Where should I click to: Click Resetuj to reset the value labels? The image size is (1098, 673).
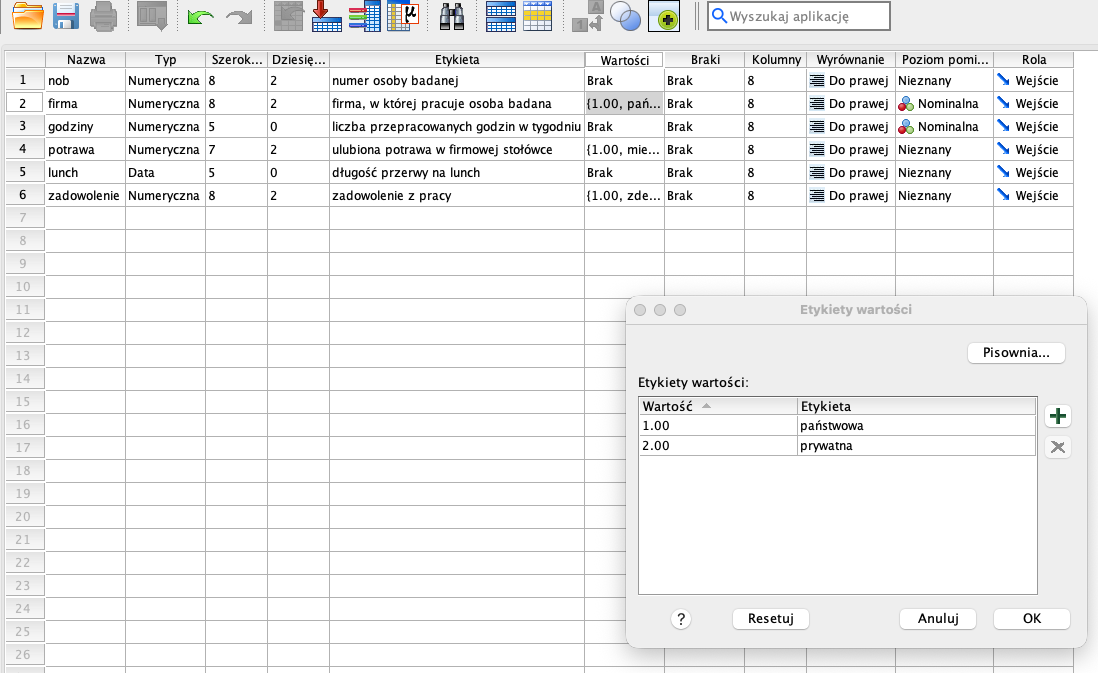tap(770, 619)
